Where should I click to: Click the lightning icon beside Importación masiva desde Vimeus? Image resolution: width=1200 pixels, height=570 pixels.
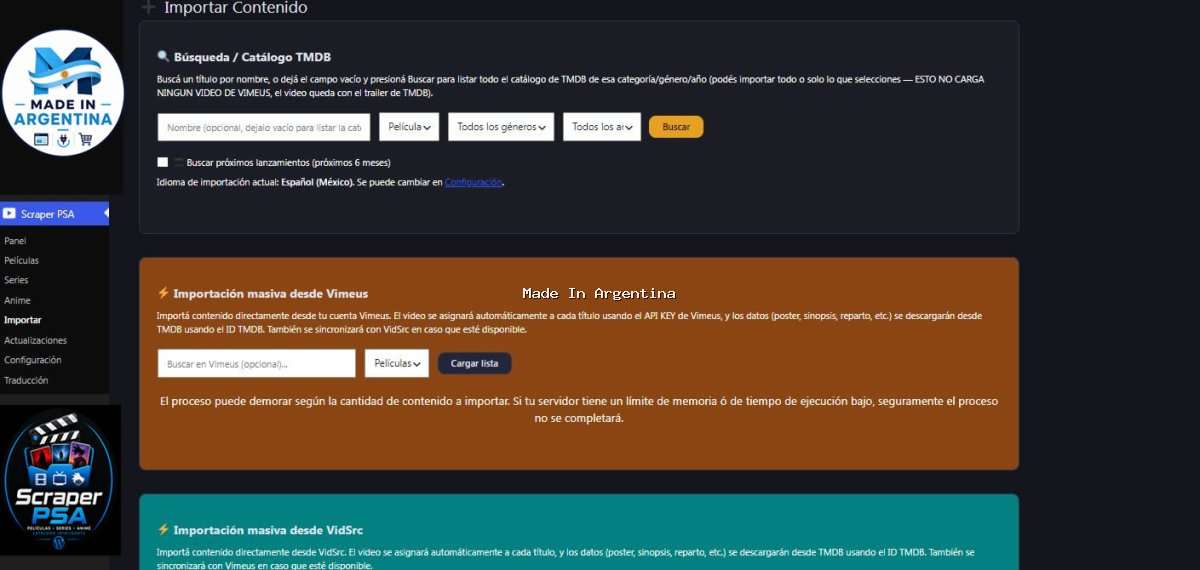pyautogui.click(x=163, y=293)
